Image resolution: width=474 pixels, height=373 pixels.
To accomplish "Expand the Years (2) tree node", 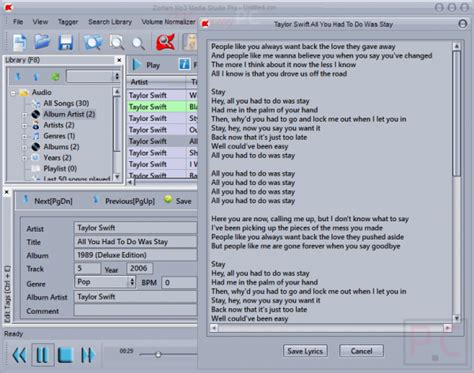I will click(24, 158).
